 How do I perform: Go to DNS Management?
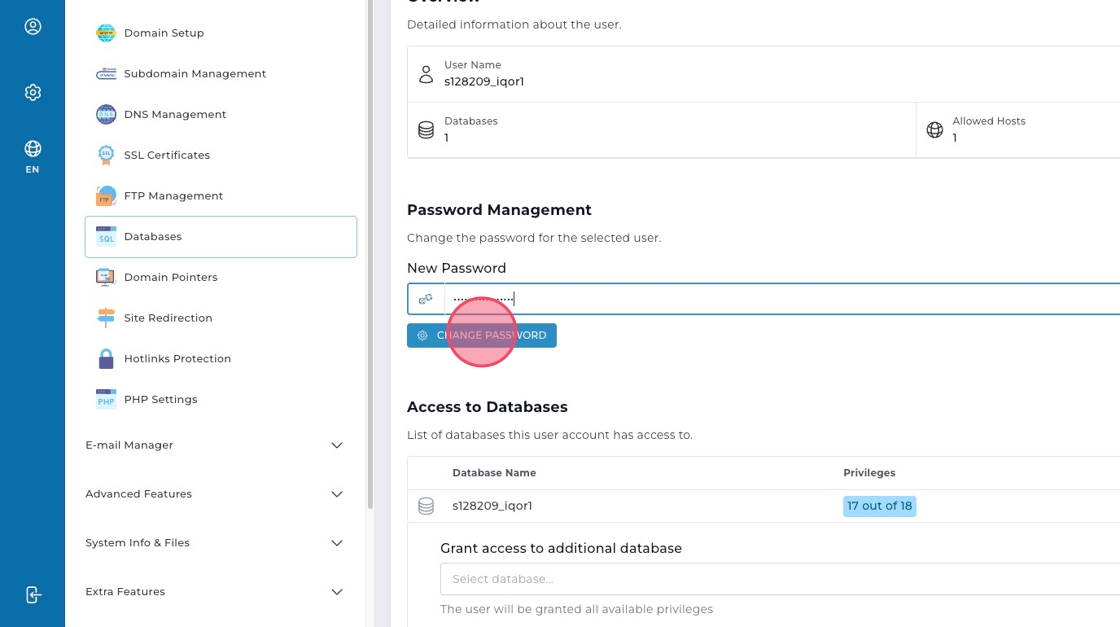tap(175, 115)
